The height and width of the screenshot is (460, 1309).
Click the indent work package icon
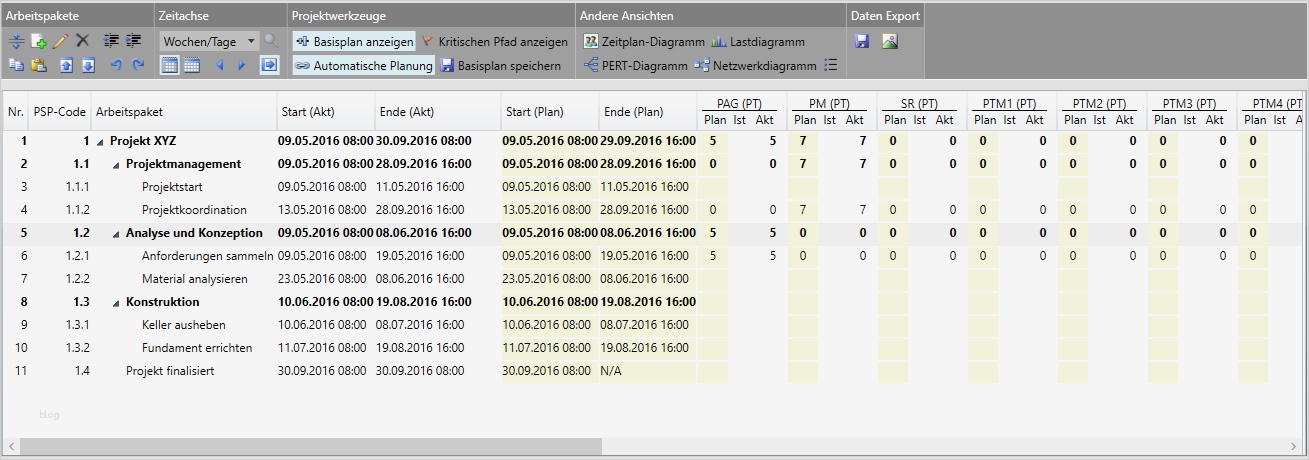pos(132,41)
